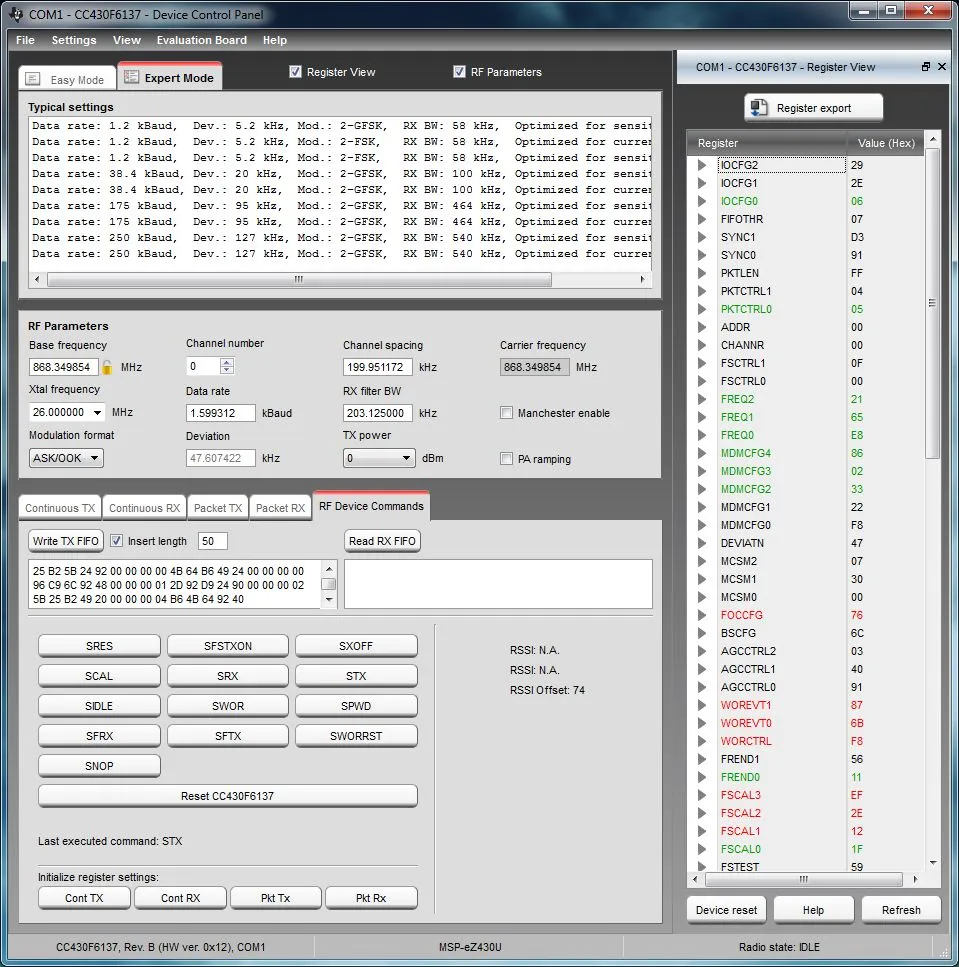Viewport: 959px width, 967px height.
Task: Click the Device reset button
Action: [726, 910]
